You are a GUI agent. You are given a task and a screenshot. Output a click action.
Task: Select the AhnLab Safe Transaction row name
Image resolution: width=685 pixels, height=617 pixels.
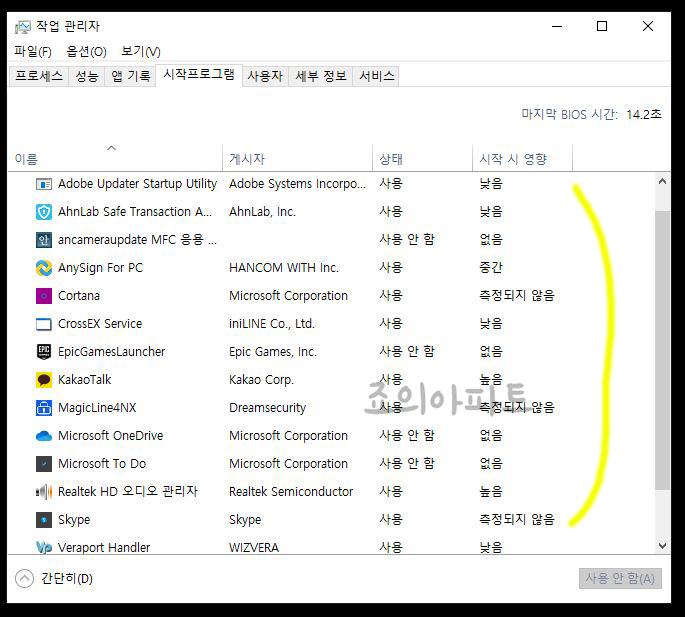(x=135, y=212)
